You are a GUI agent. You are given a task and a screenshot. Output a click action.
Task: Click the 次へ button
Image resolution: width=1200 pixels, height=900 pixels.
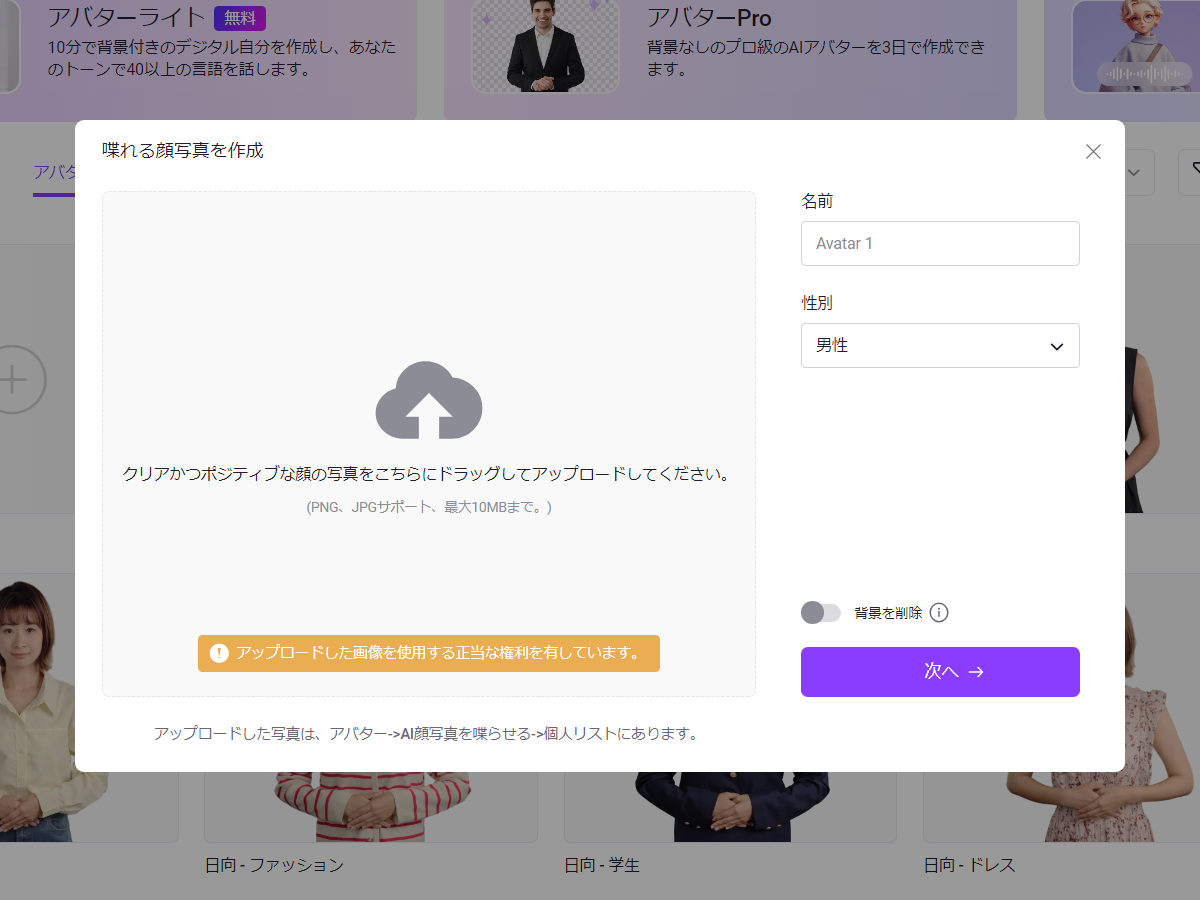940,672
